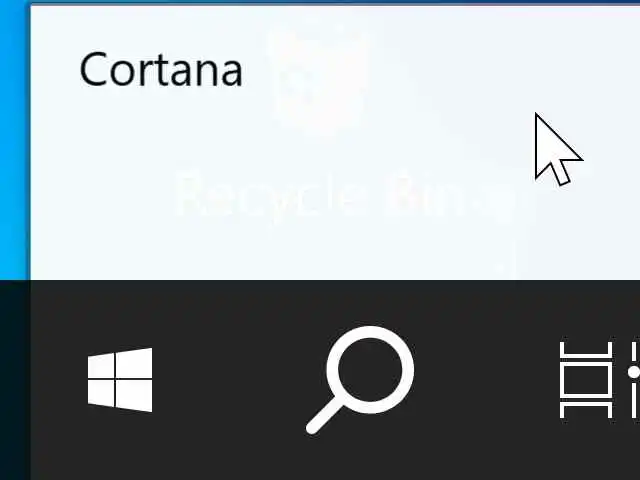Click the top bracket of the Task View icon

pos(586,349)
